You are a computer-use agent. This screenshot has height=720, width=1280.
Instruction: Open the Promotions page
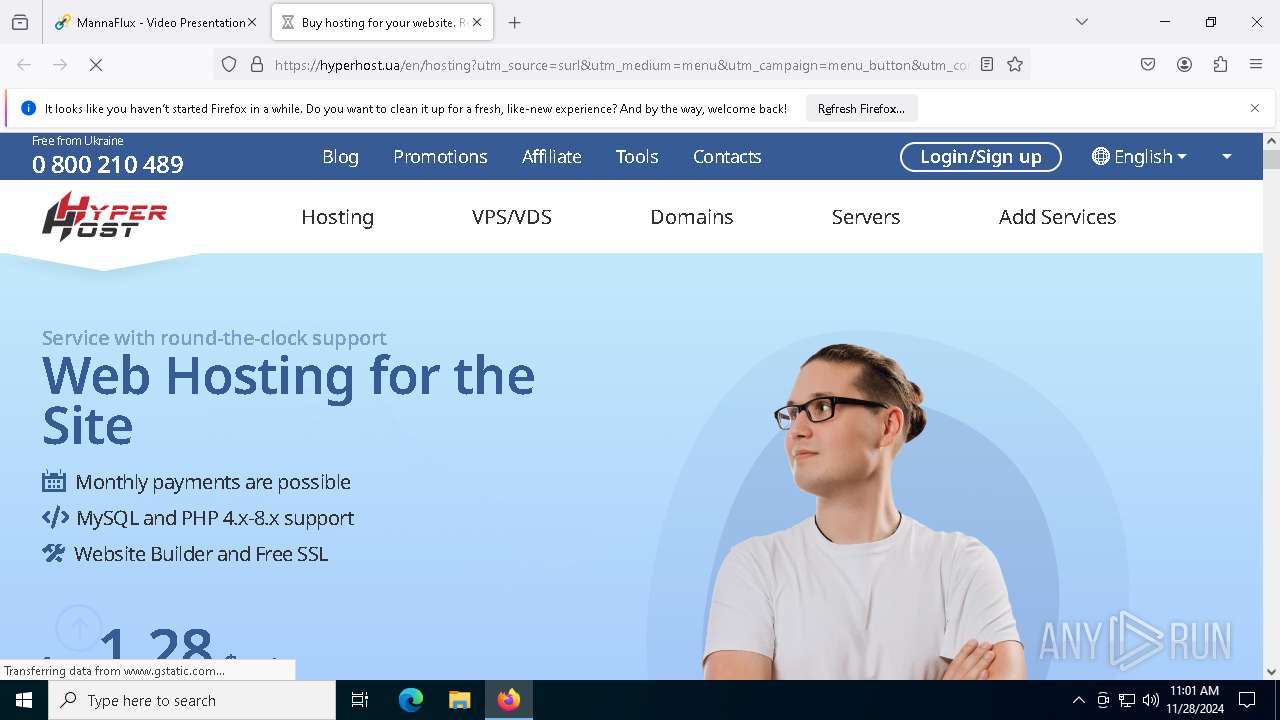coord(440,157)
